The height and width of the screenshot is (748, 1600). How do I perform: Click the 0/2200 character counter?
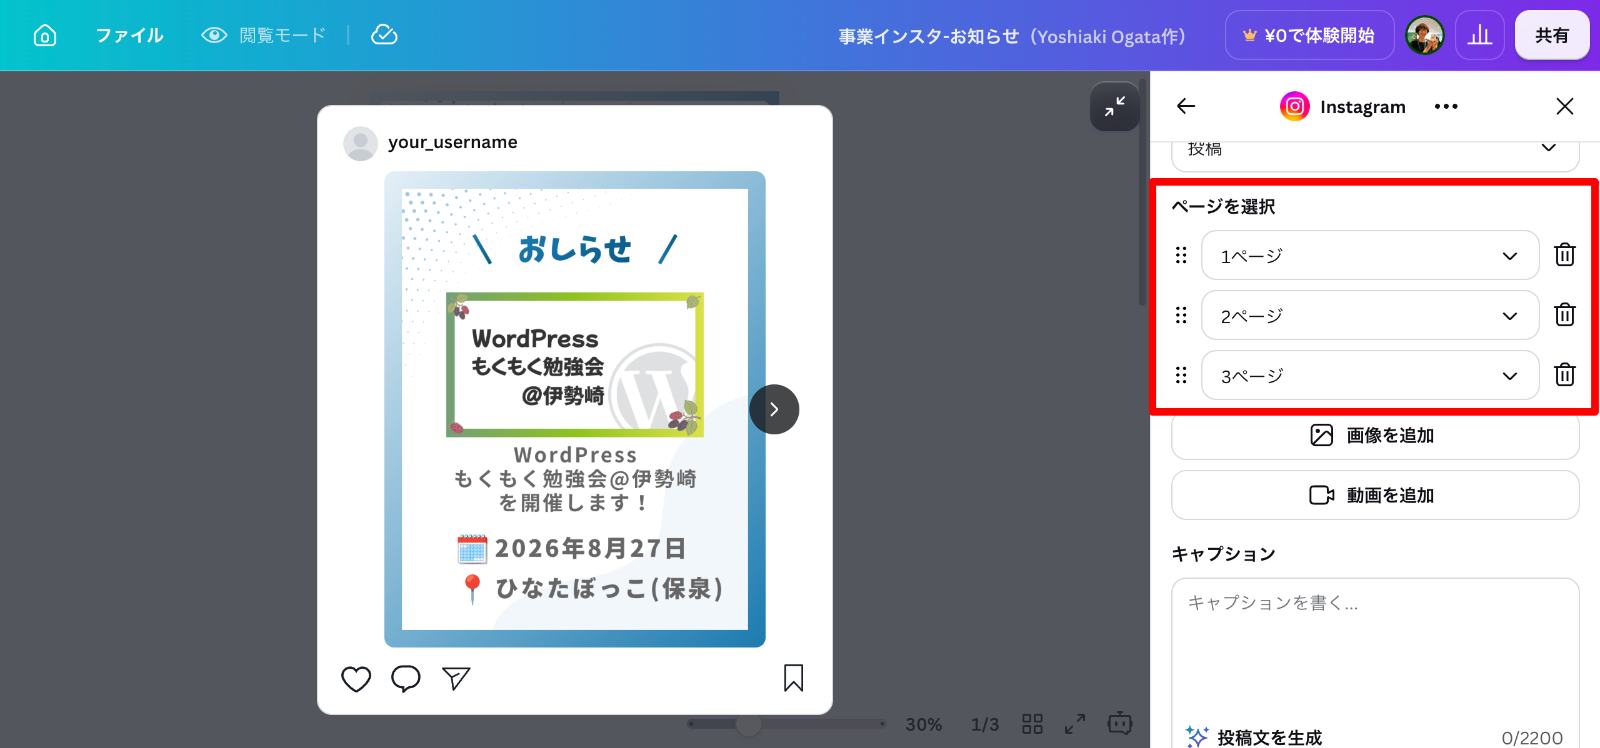pyautogui.click(x=1532, y=738)
